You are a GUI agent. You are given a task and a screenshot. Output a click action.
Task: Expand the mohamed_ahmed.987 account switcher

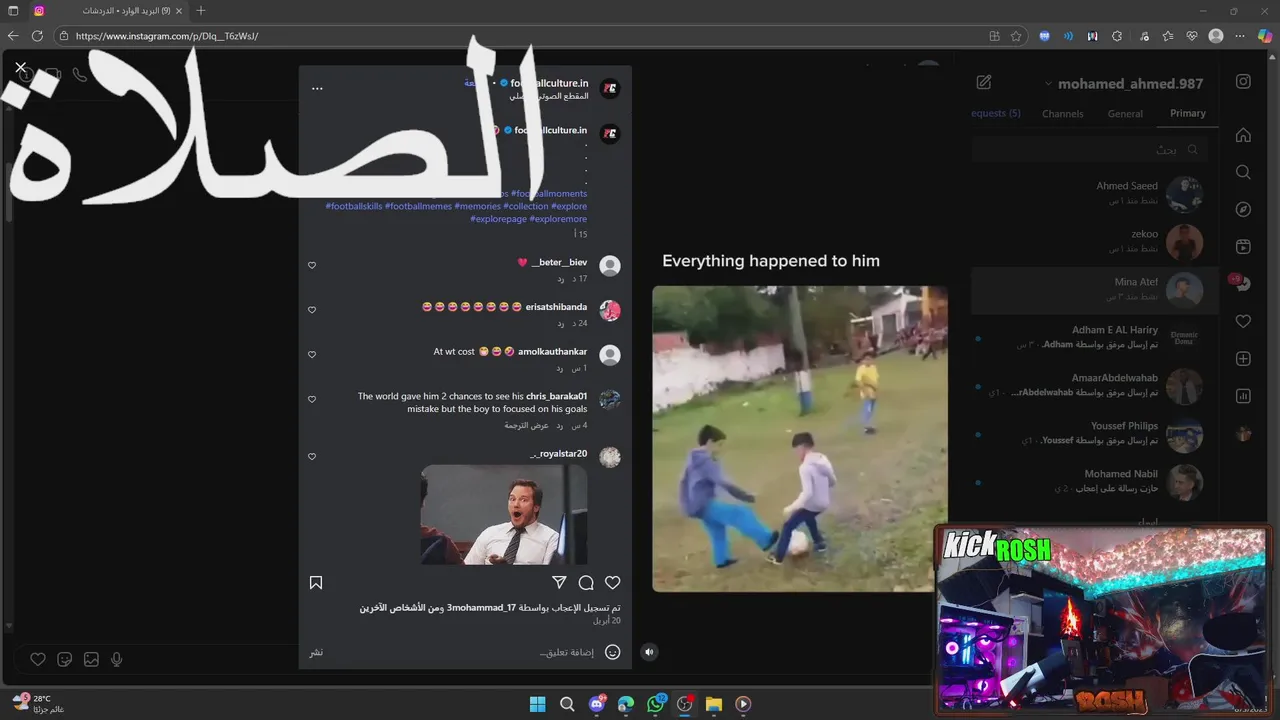point(1124,84)
